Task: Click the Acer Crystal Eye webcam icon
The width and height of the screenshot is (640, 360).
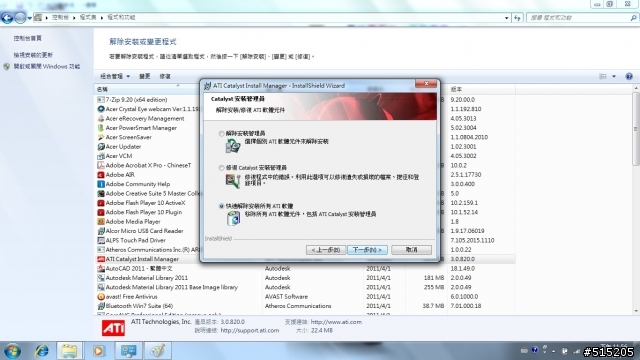Action: [x=101, y=109]
